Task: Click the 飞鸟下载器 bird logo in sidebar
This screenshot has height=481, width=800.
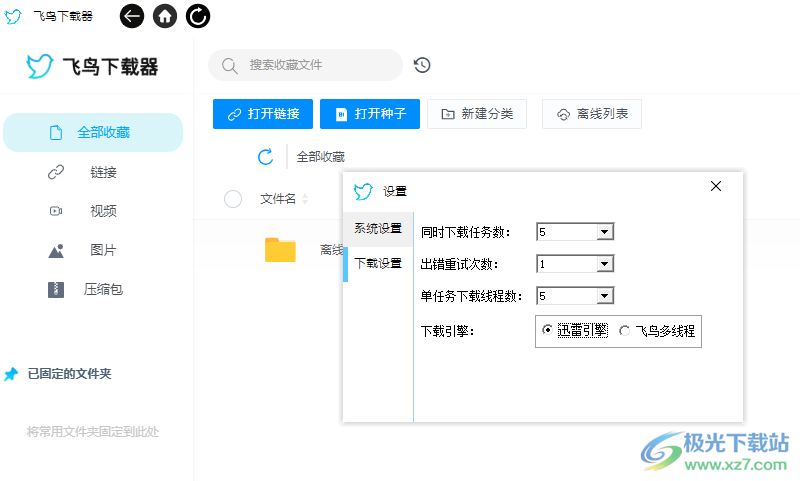Action: point(39,66)
